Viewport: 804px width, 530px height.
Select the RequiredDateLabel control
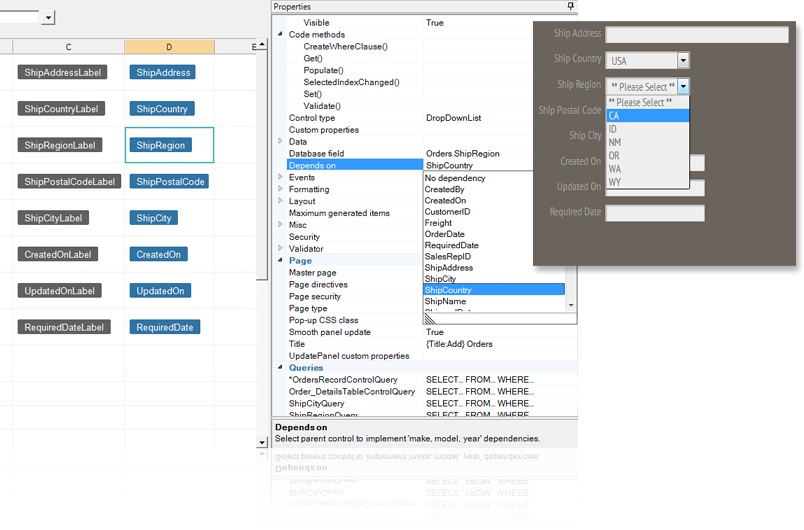[x=64, y=327]
